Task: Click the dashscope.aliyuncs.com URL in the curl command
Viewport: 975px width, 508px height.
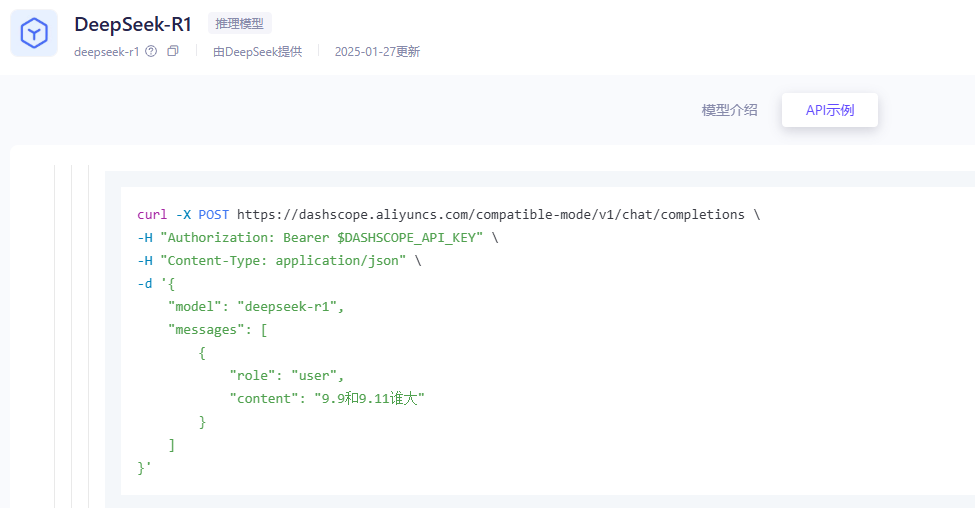Action: point(491,215)
